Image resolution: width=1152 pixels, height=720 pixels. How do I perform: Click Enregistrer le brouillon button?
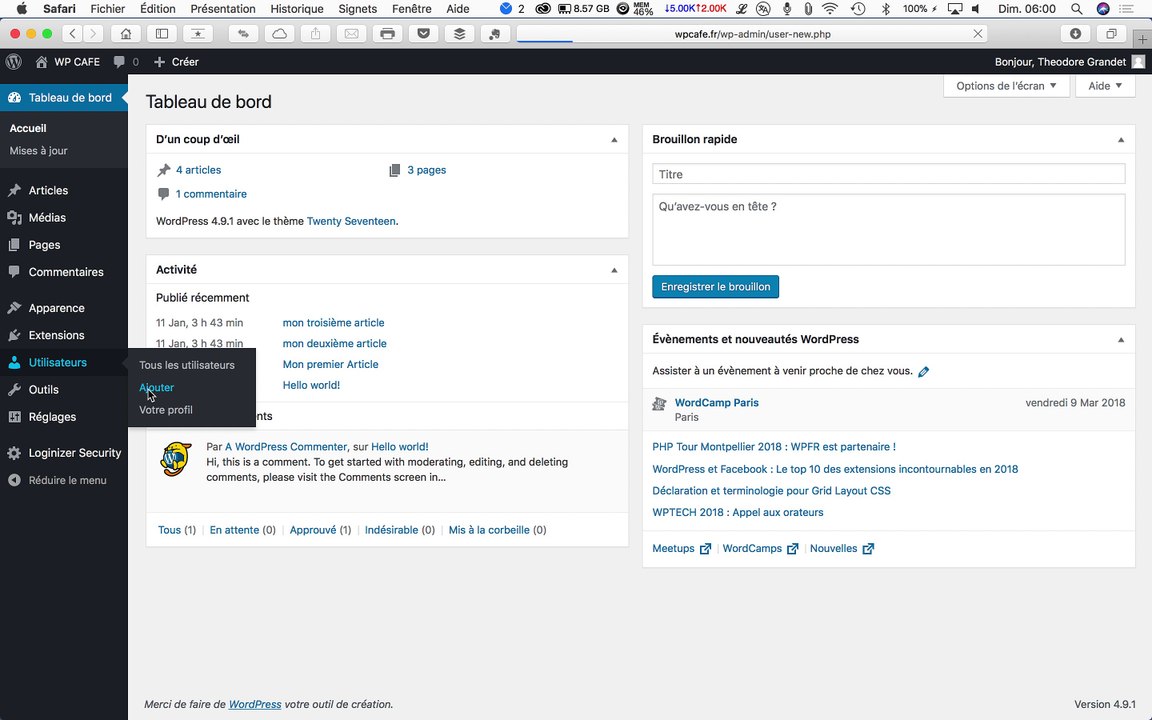point(716,287)
